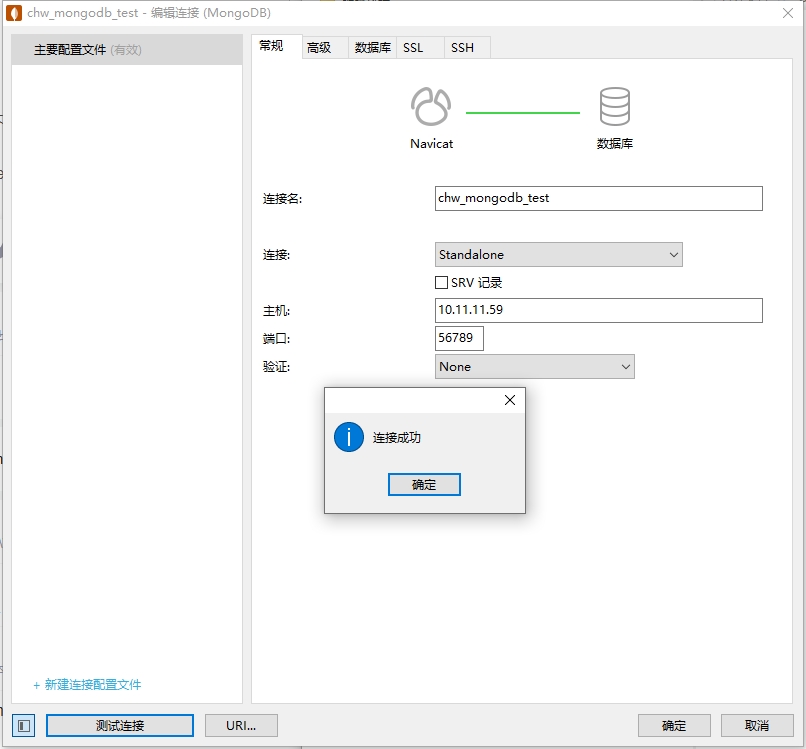Screen dimensions: 806x749
Task: Click the 测试连接 button
Action: [120, 725]
